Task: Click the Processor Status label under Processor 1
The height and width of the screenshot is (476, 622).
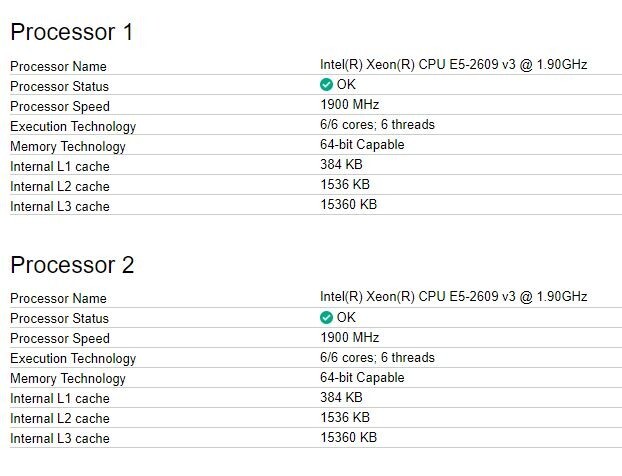Action: click(60, 86)
